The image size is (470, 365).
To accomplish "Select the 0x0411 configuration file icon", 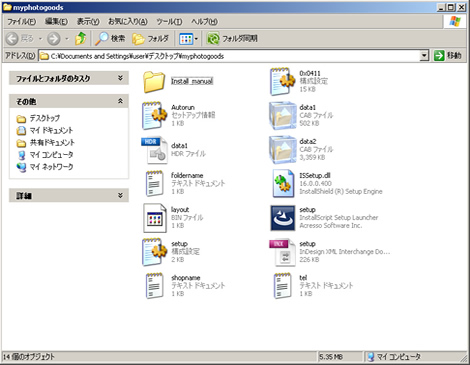I will pyautogui.click(x=283, y=81).
